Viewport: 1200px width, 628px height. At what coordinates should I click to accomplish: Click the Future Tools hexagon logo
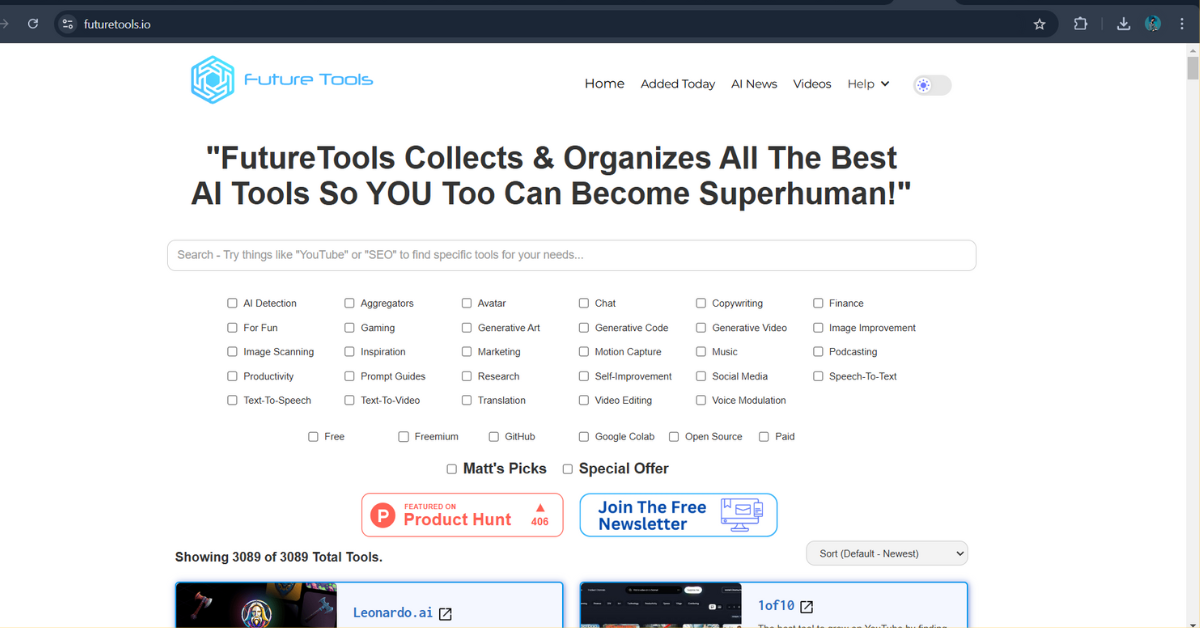click(212, 80)
